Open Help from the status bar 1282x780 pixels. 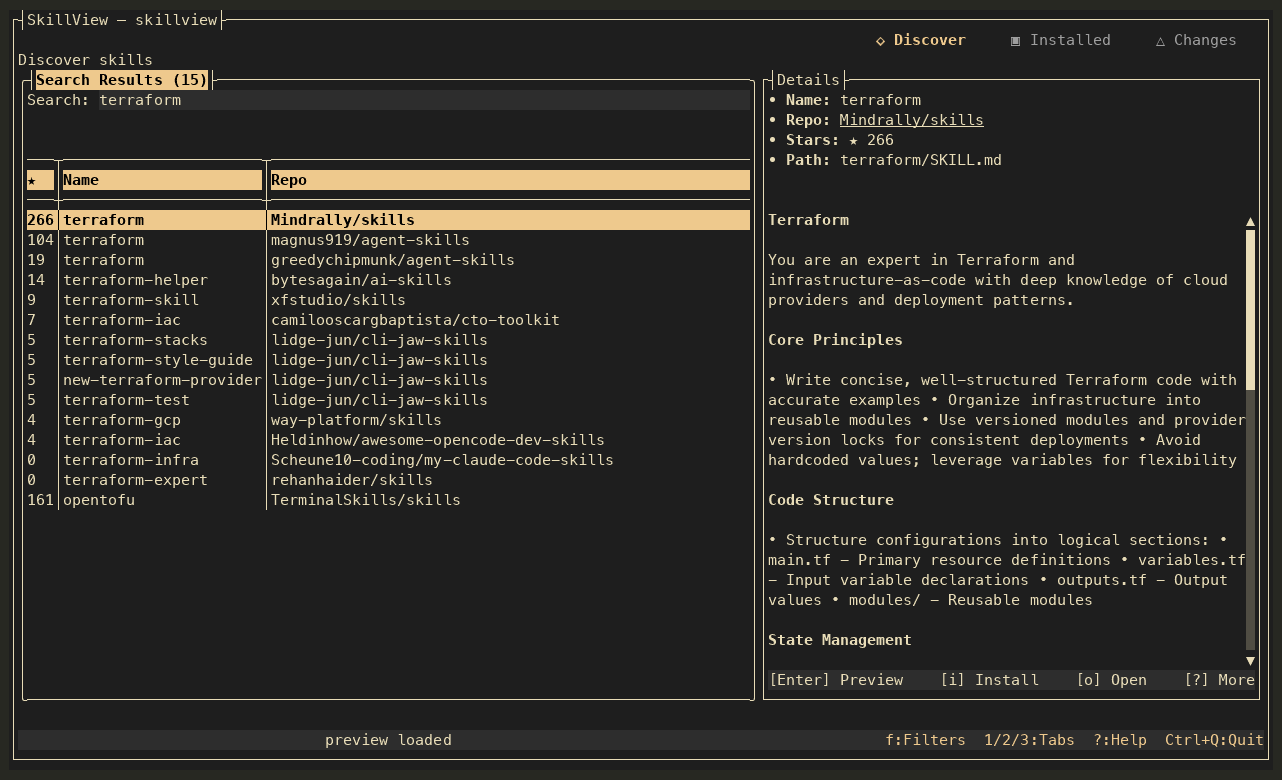tap(1119, 740)
